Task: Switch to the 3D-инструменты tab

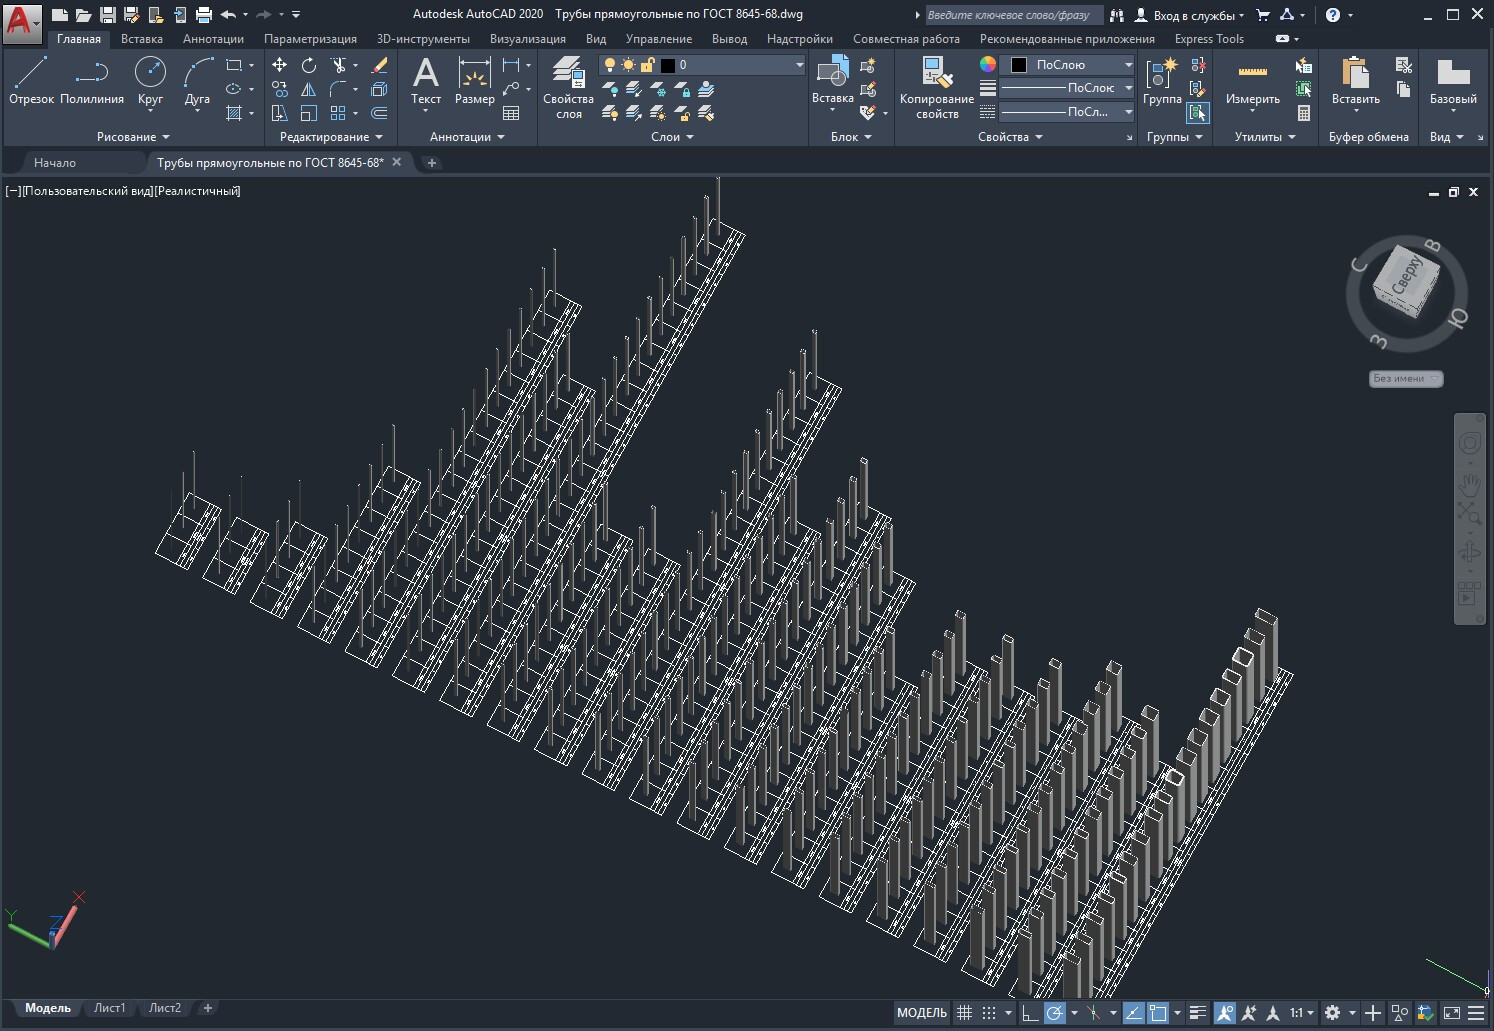Action: [423, 39]
